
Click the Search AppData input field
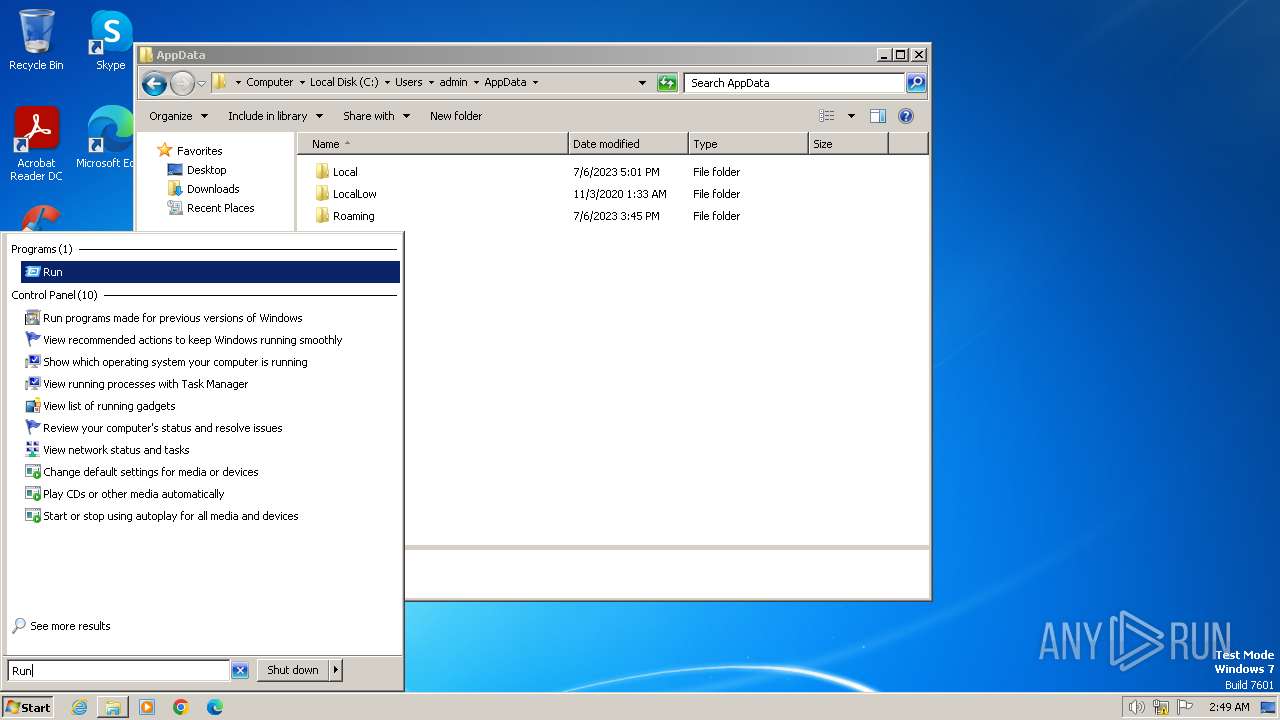[x=795, y=83]
